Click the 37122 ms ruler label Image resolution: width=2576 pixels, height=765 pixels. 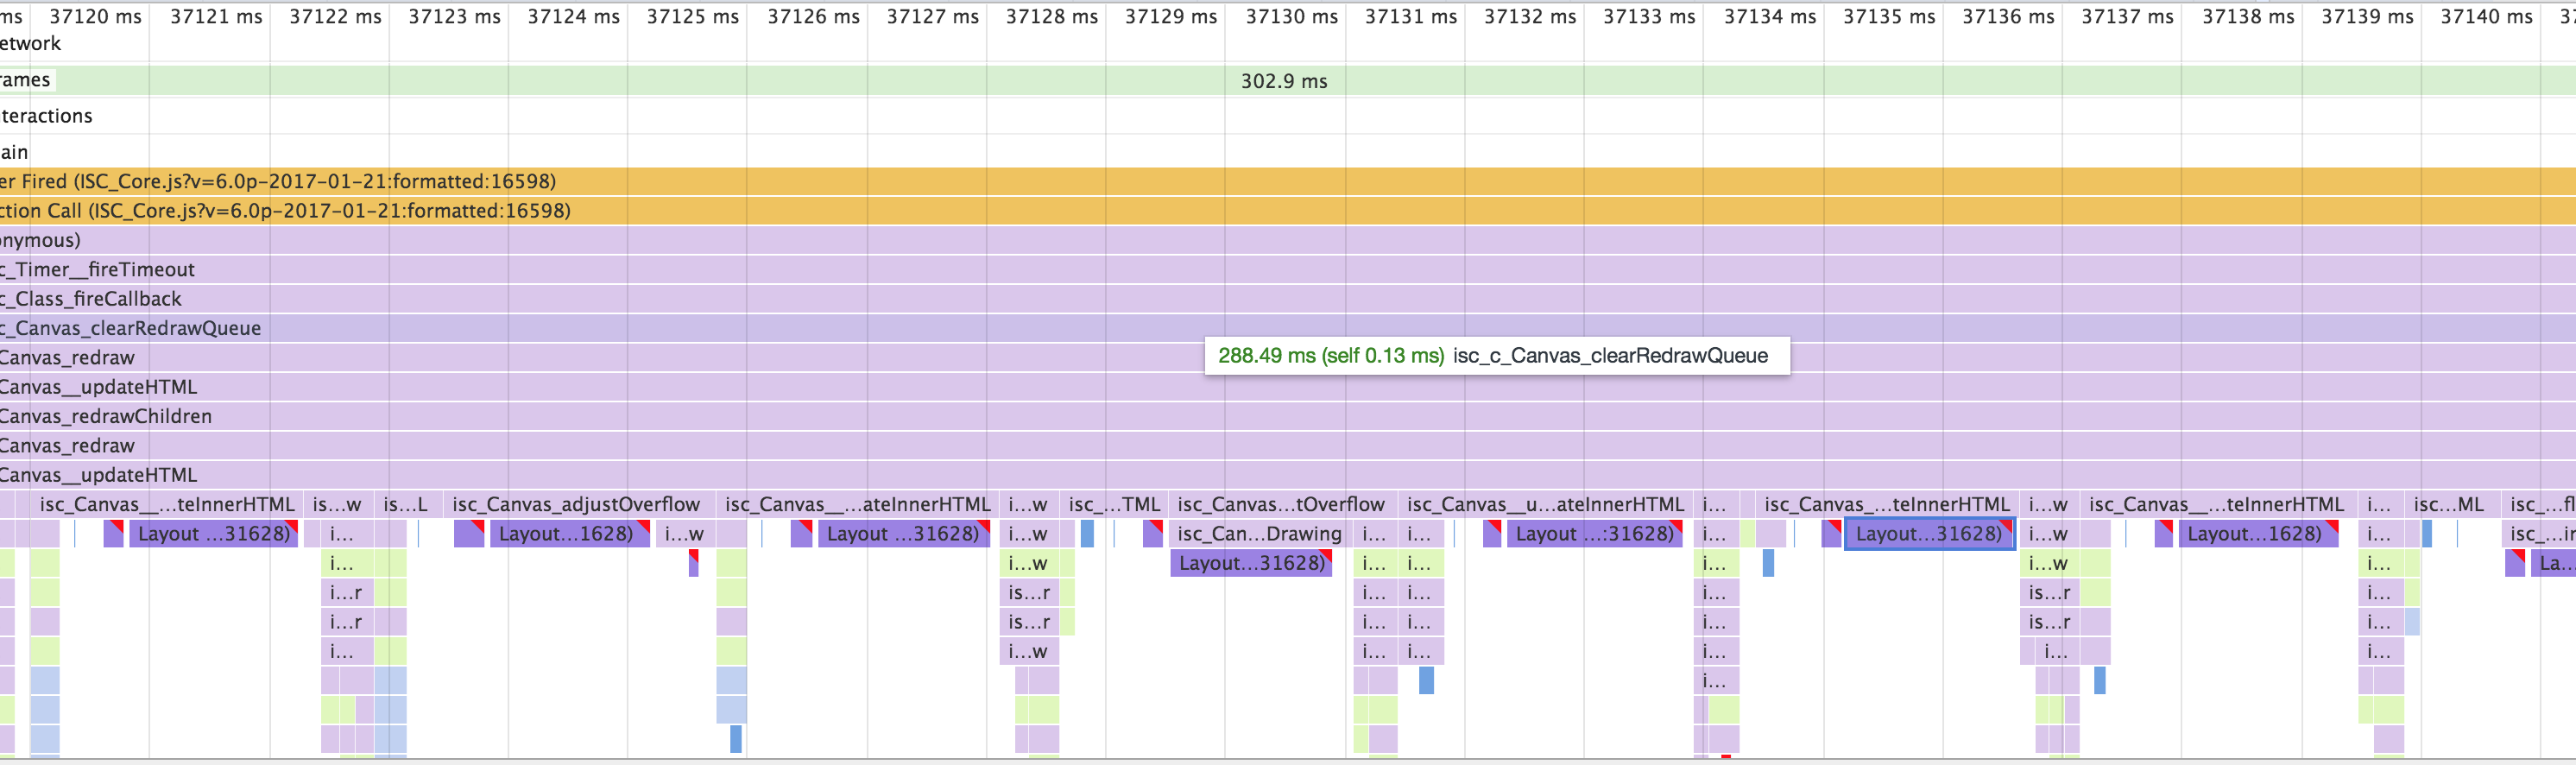335,17
